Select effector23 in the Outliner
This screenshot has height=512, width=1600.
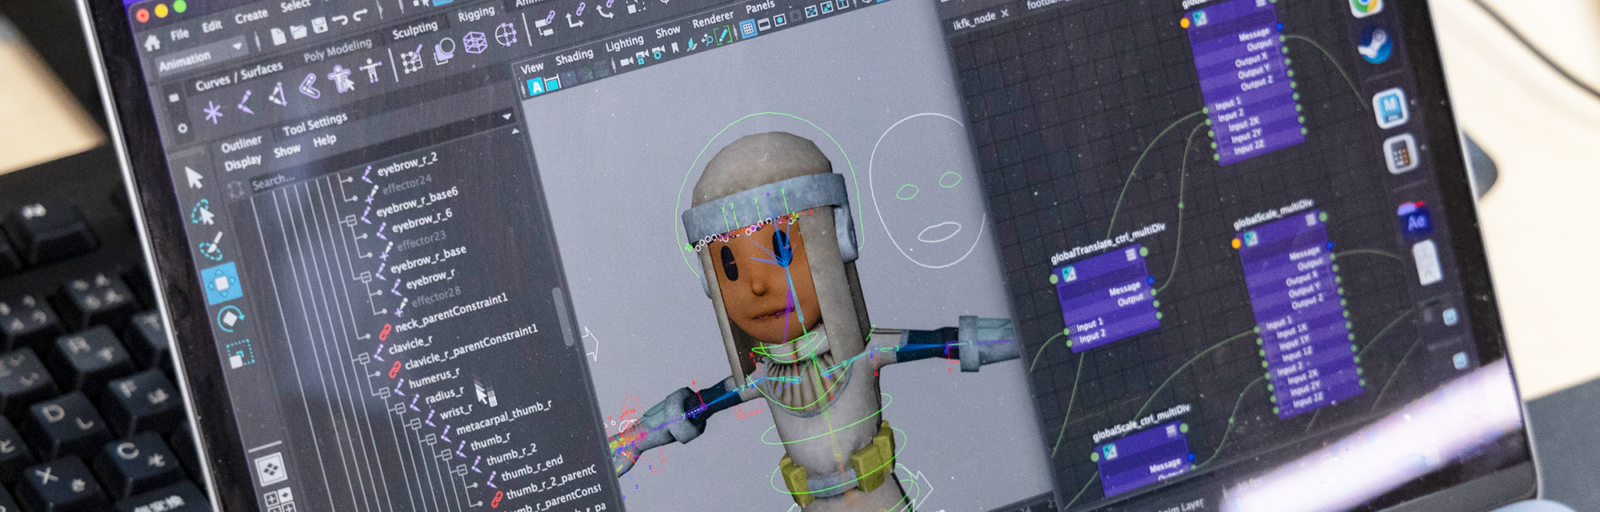point(422,240)
